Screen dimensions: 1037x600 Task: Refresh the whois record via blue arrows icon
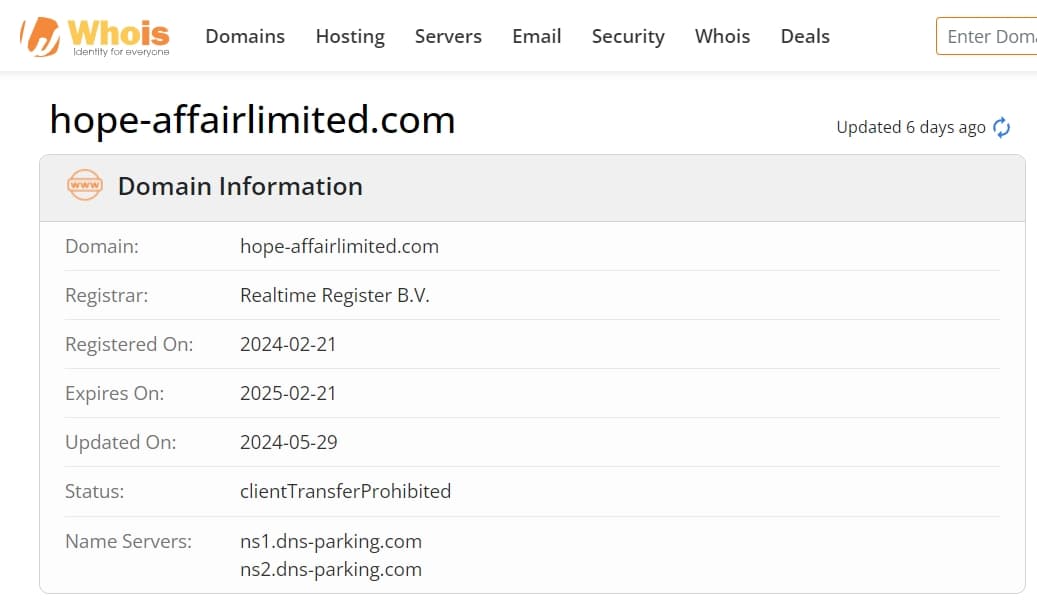1001,127
